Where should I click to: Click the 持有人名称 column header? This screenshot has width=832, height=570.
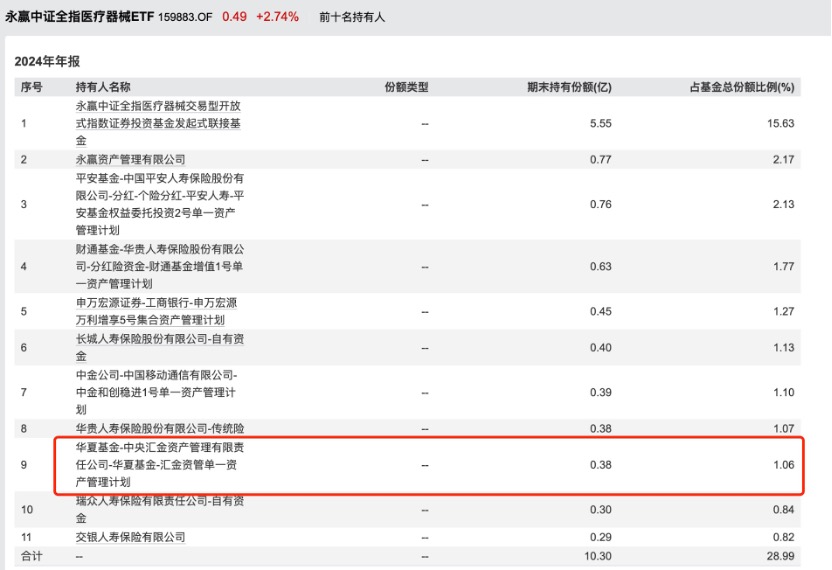(103, 87)
